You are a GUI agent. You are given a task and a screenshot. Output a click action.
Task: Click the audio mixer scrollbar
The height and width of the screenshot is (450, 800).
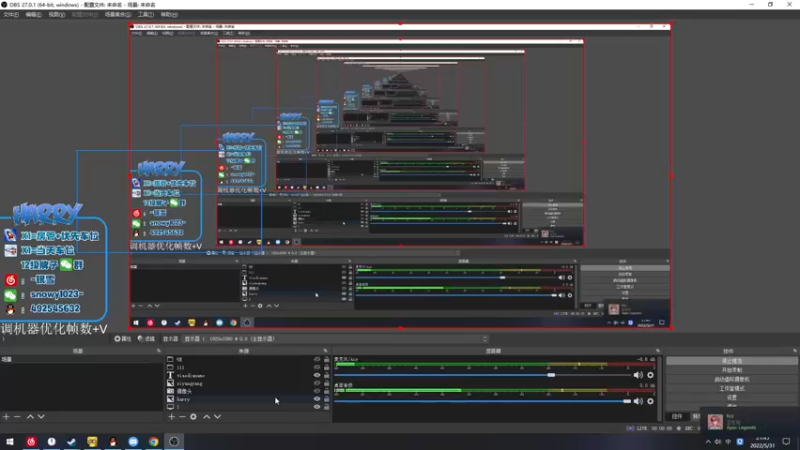(x=661, y=388)
